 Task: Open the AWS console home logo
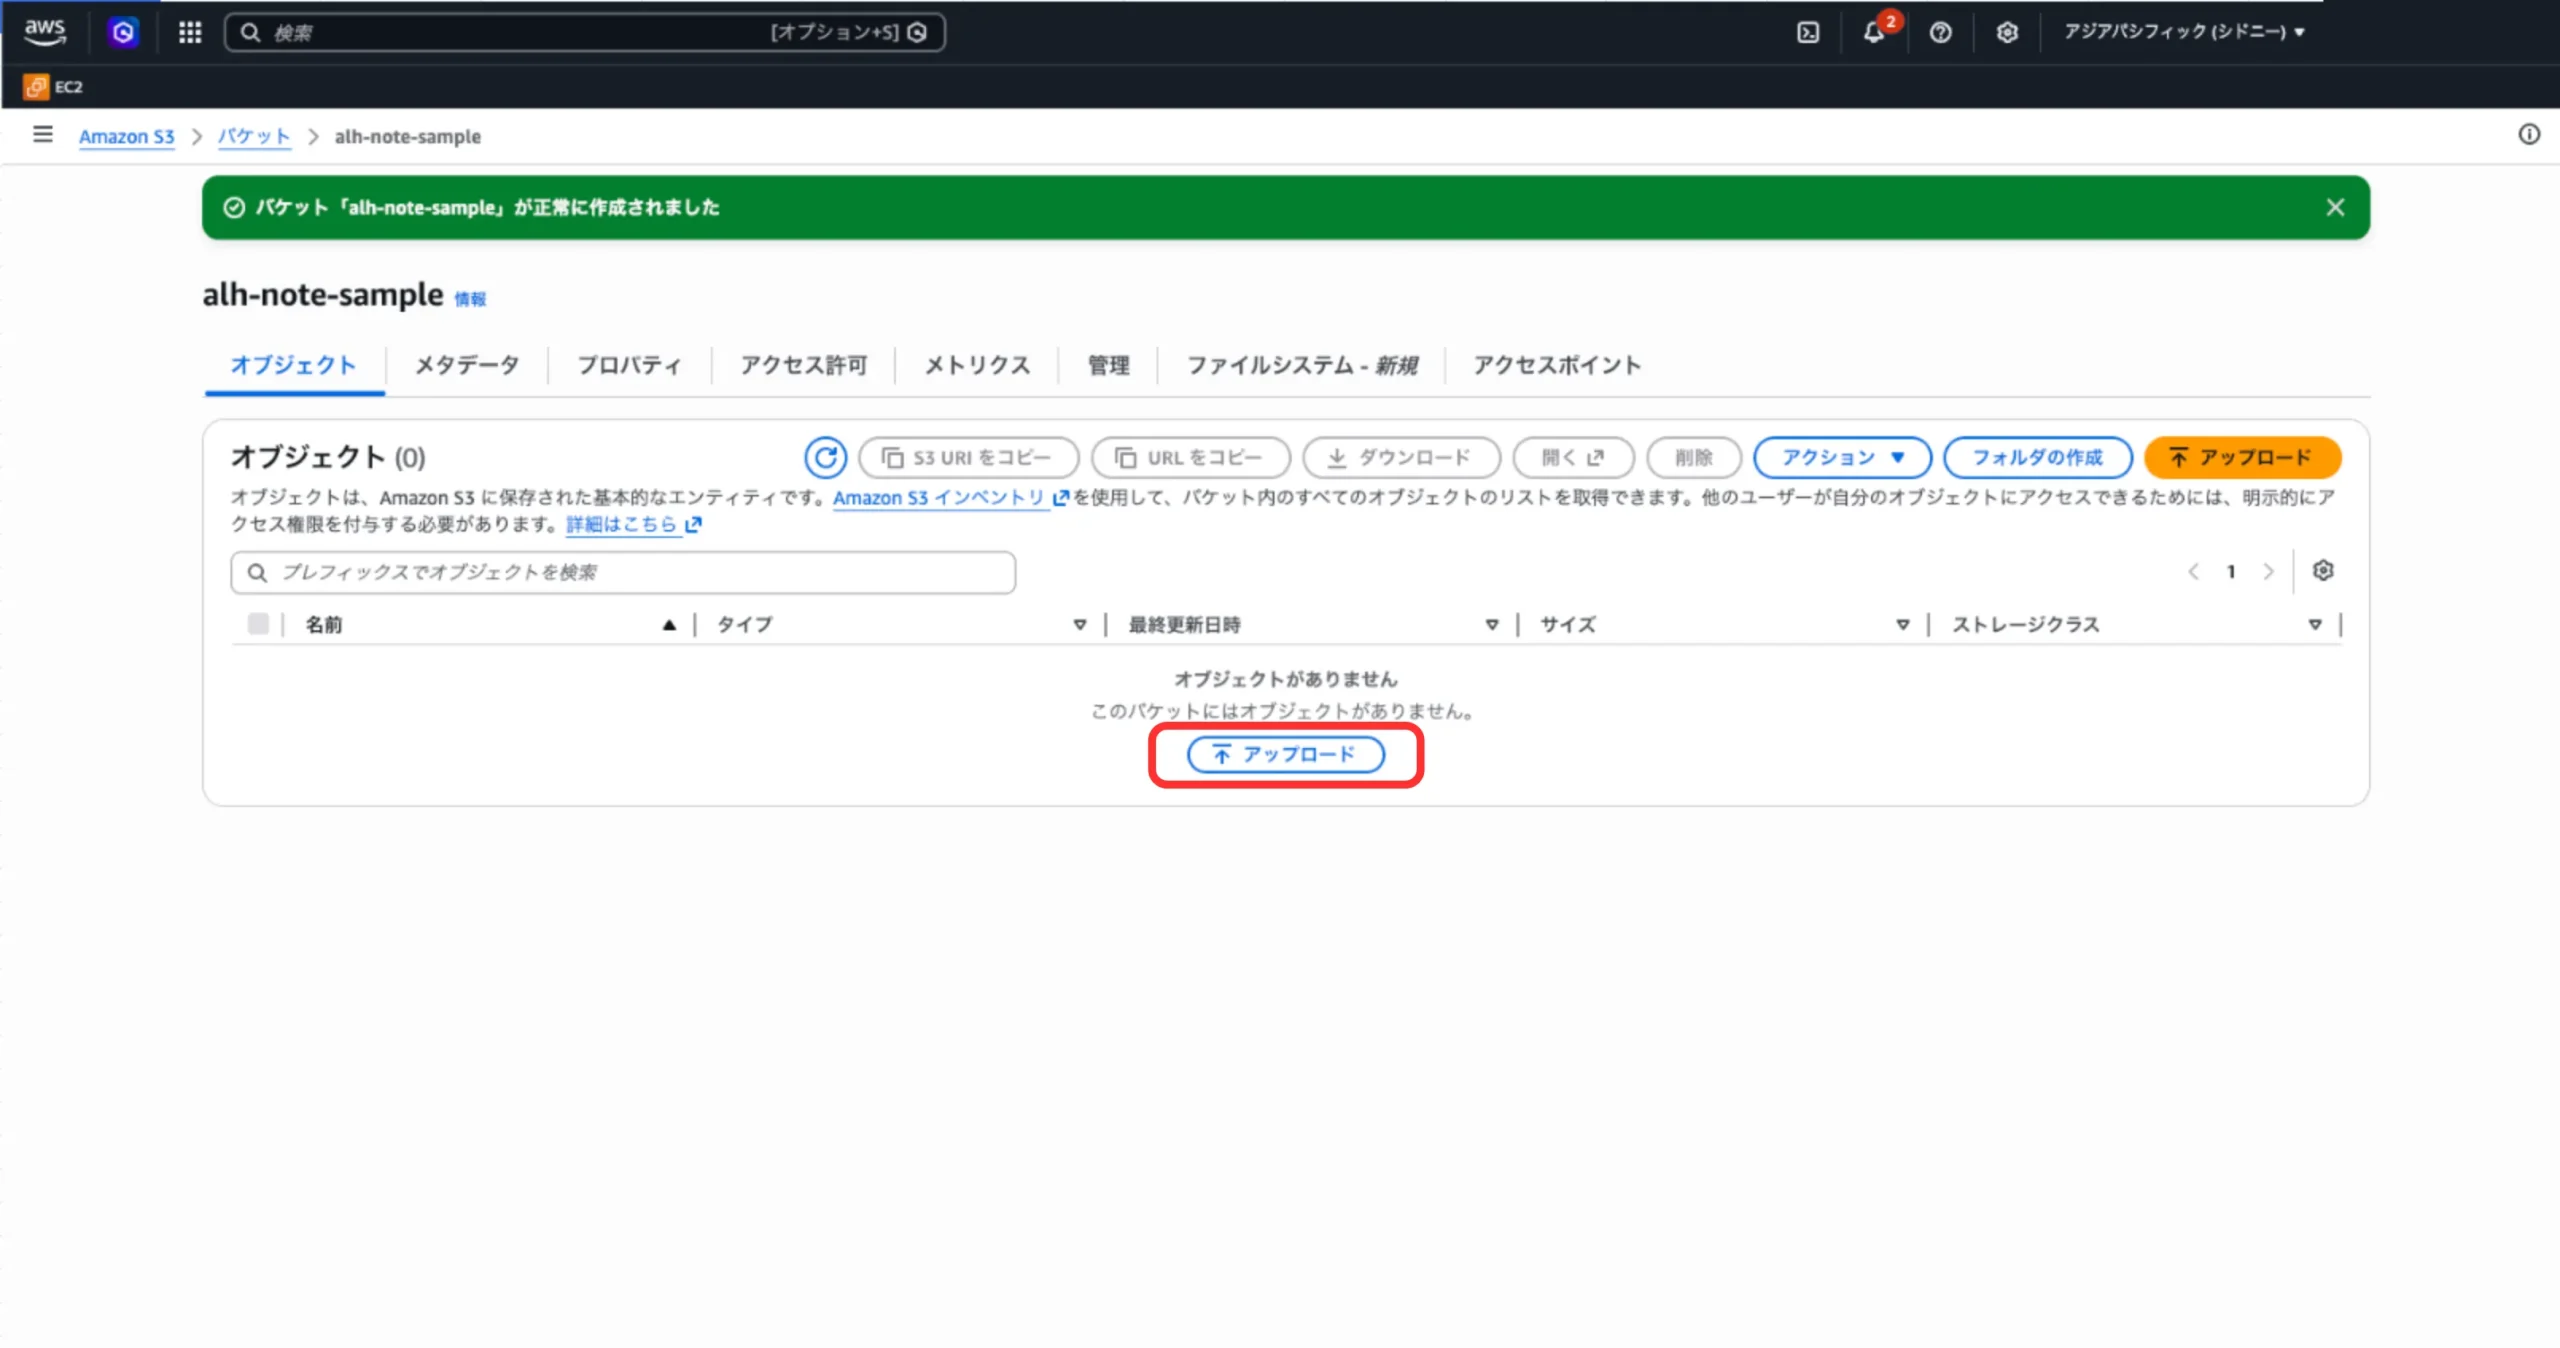[45, 31]
